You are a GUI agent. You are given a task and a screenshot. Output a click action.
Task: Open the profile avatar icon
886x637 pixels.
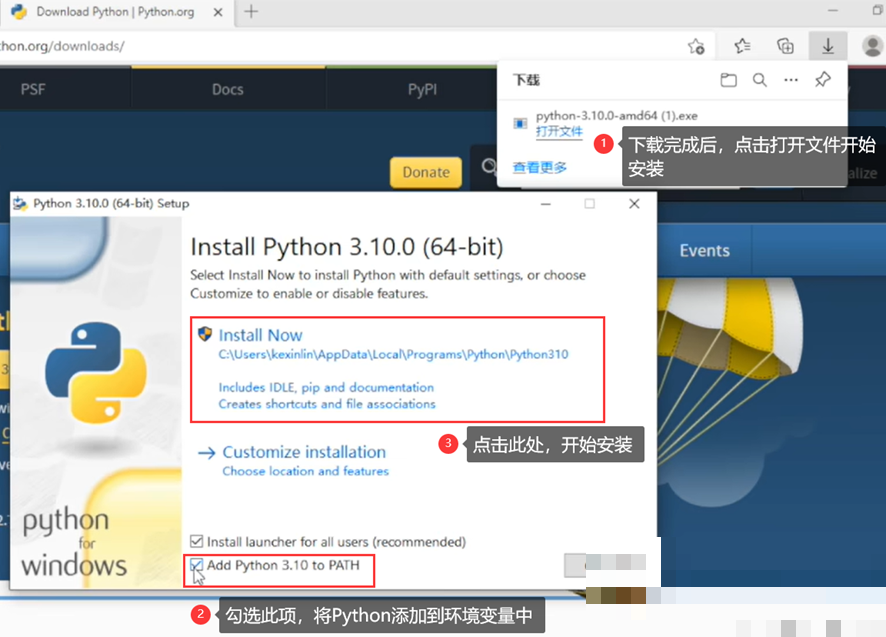pyautogui.click(x=873, y=46)
